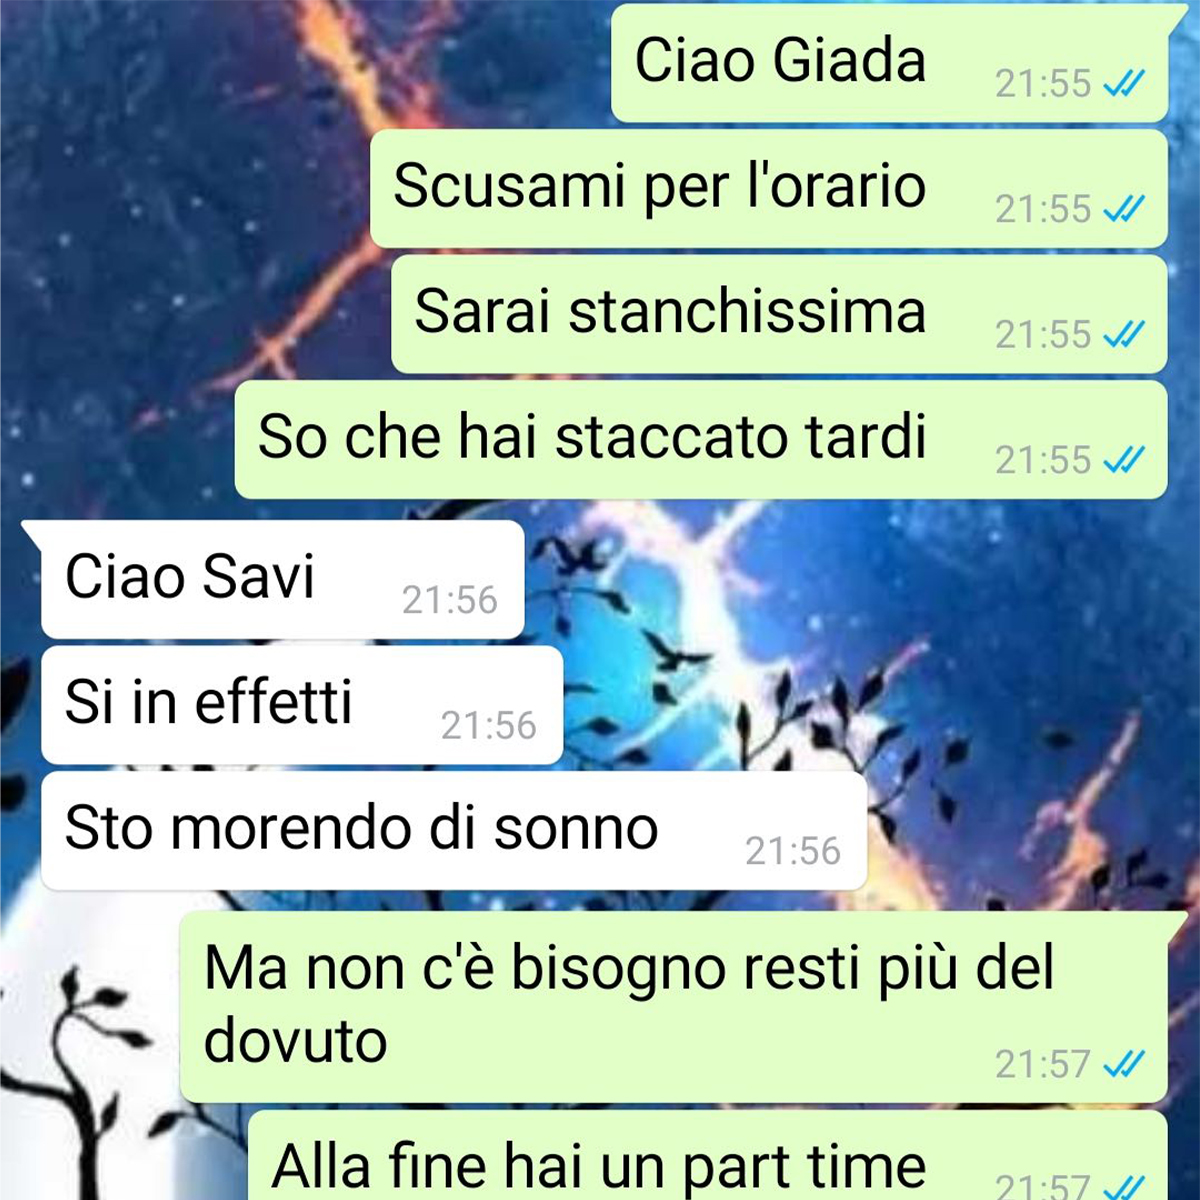The width and height of the screenshot is (1200, 1200).
Task: Select the 'Si in effetti' message bubble
Action: click(x=302, y=705)
